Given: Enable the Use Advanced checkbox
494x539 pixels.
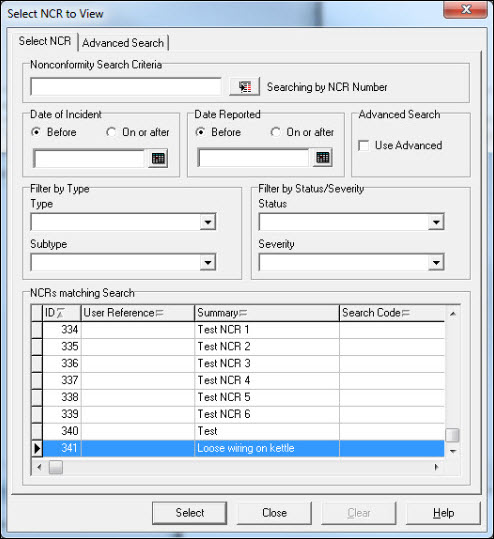Looking at the screenshot, I should (x=363, y=145).
